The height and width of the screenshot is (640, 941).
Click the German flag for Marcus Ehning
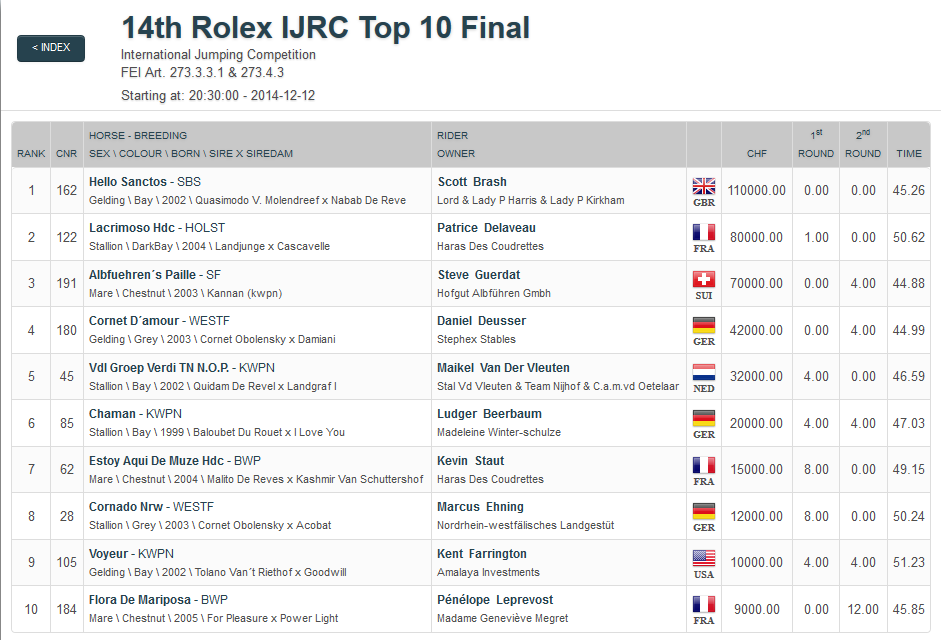pos(703,512)
